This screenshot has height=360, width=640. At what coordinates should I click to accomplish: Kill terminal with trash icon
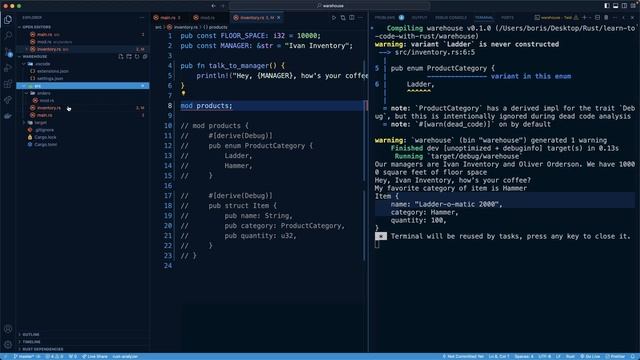coord(606,18)
